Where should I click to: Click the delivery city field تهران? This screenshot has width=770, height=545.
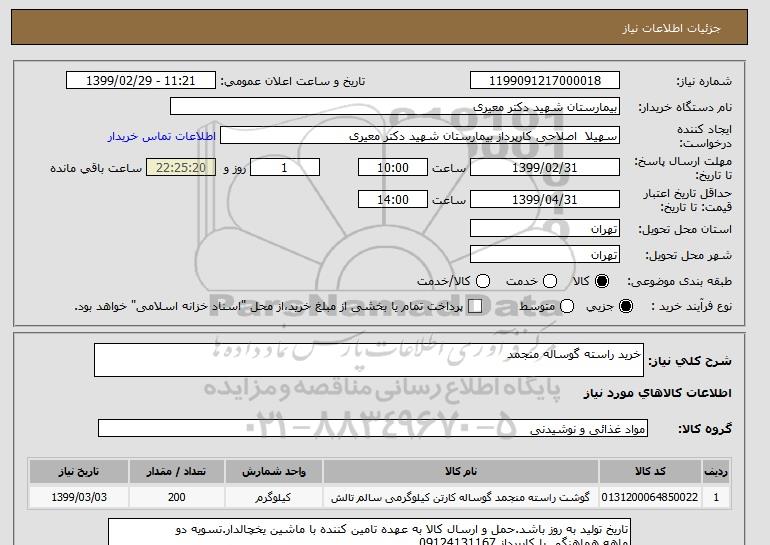[x=545, y=254]
